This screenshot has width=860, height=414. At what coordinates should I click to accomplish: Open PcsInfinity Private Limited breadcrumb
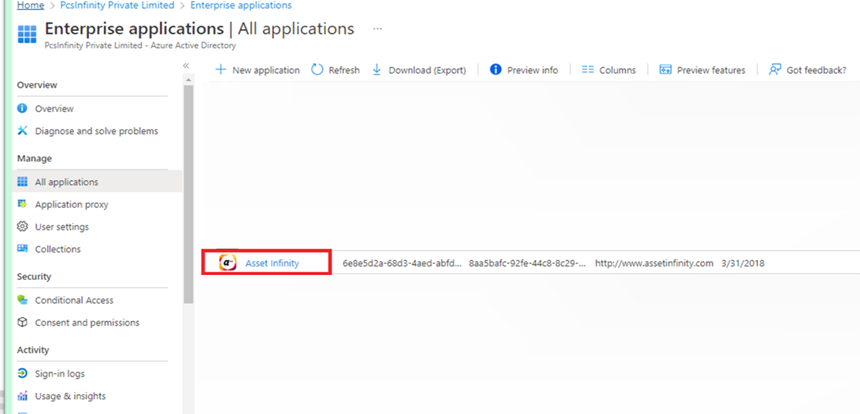coord(117,5)
